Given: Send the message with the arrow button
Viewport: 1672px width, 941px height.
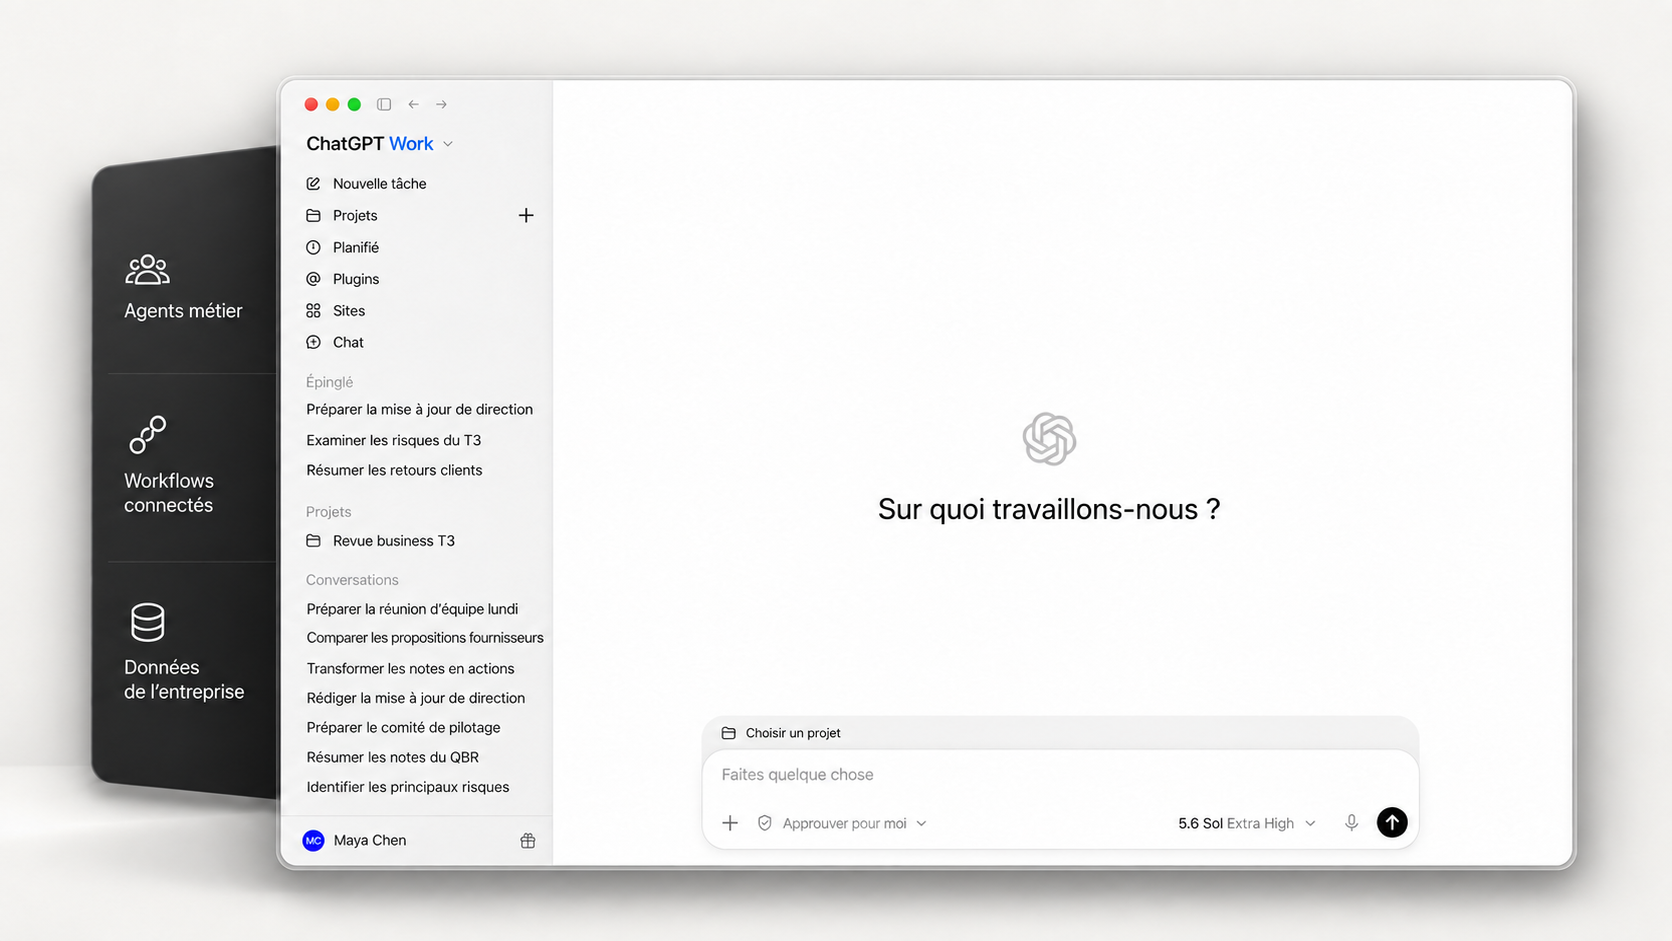Looking at the screenshot, I should coord(1392,822).
